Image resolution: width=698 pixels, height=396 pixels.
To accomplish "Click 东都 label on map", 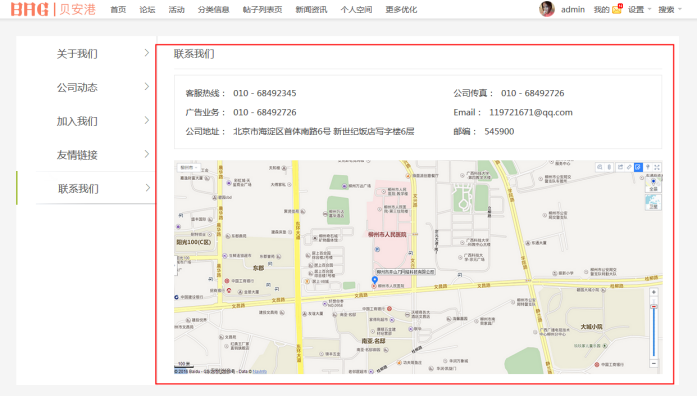I will tap(258, 268).
